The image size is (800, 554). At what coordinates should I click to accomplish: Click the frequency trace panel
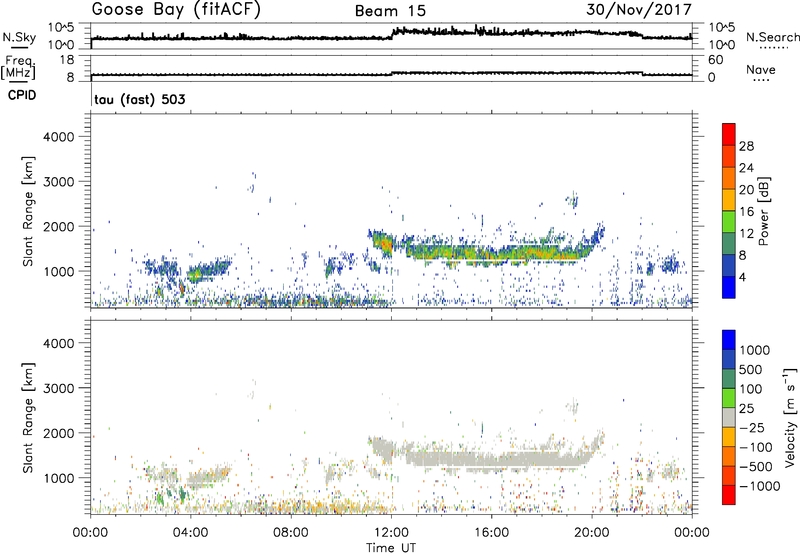(391, 68)
